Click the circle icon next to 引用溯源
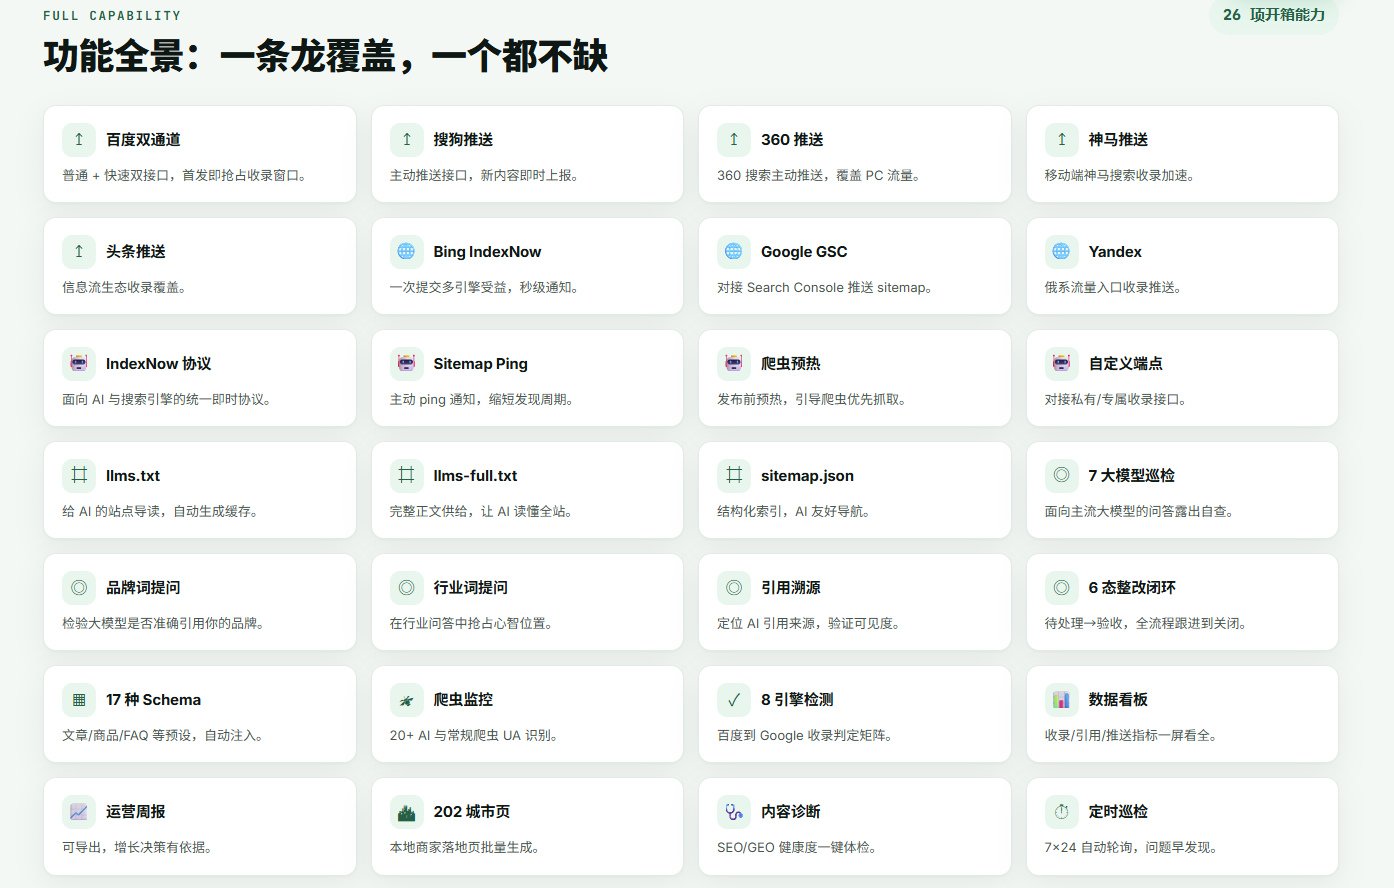The image size is (1394, 888). coord(734,588)
